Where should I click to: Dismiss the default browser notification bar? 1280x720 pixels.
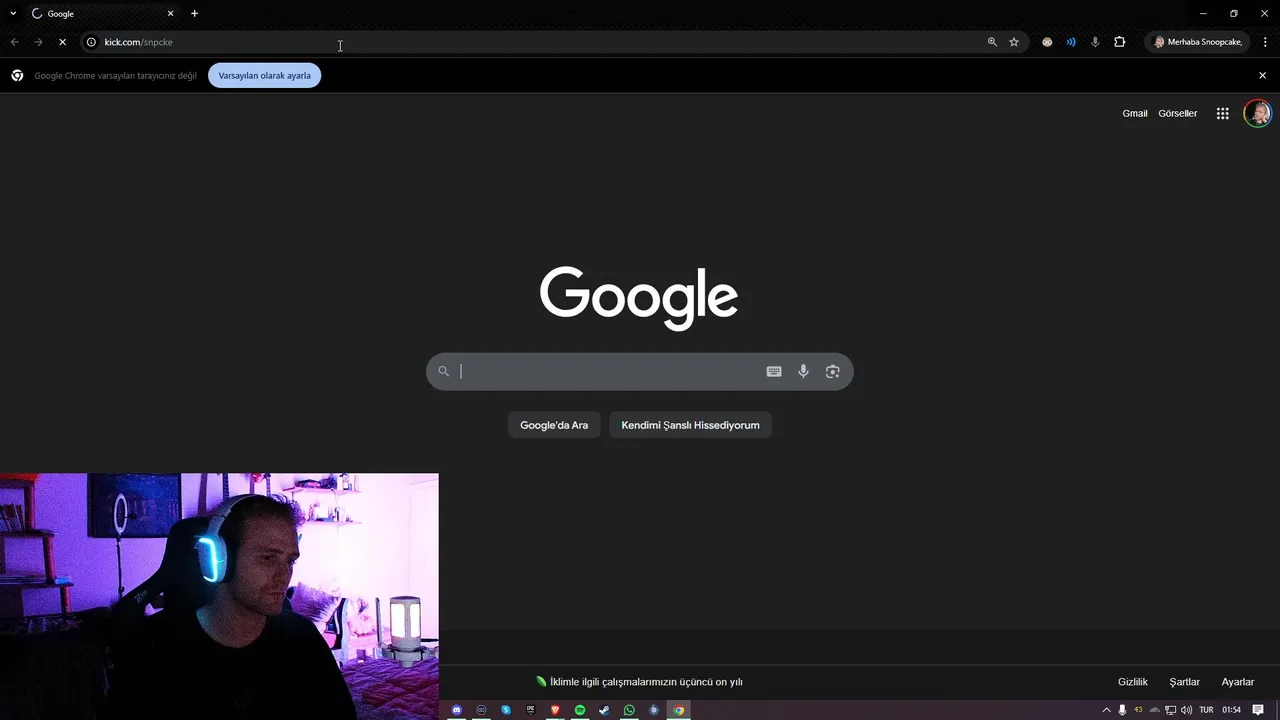click(x=1262, y=75)
